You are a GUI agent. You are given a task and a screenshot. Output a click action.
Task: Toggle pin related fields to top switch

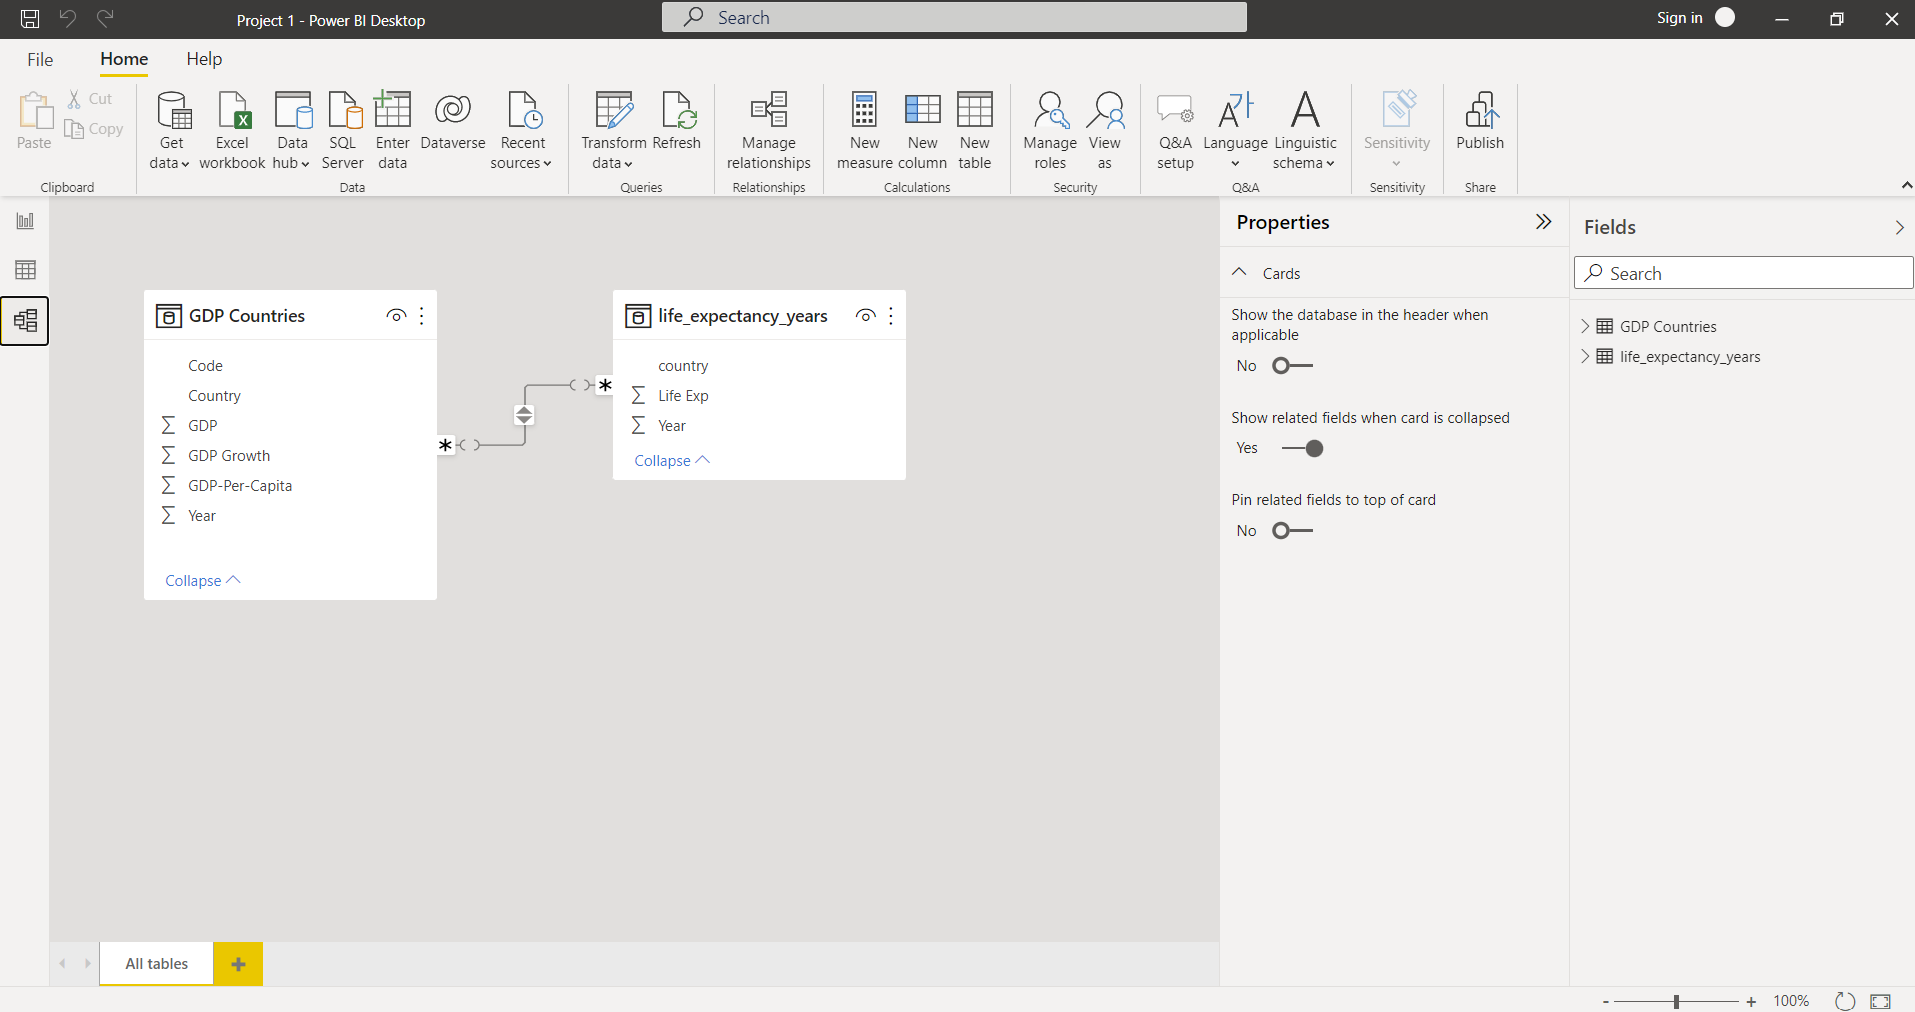click(1292, 531)
